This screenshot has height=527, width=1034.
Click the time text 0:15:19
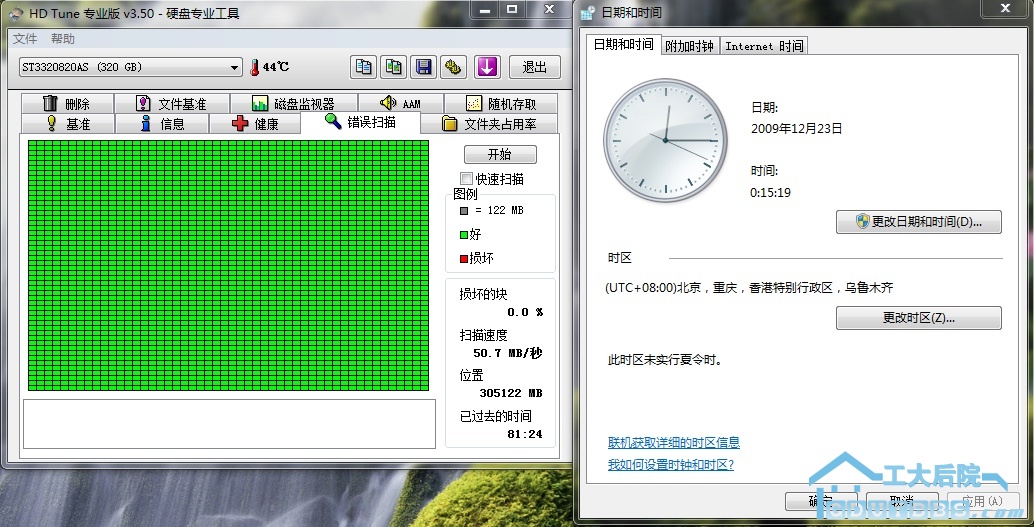pyautogui.click(x=771, y=193)
